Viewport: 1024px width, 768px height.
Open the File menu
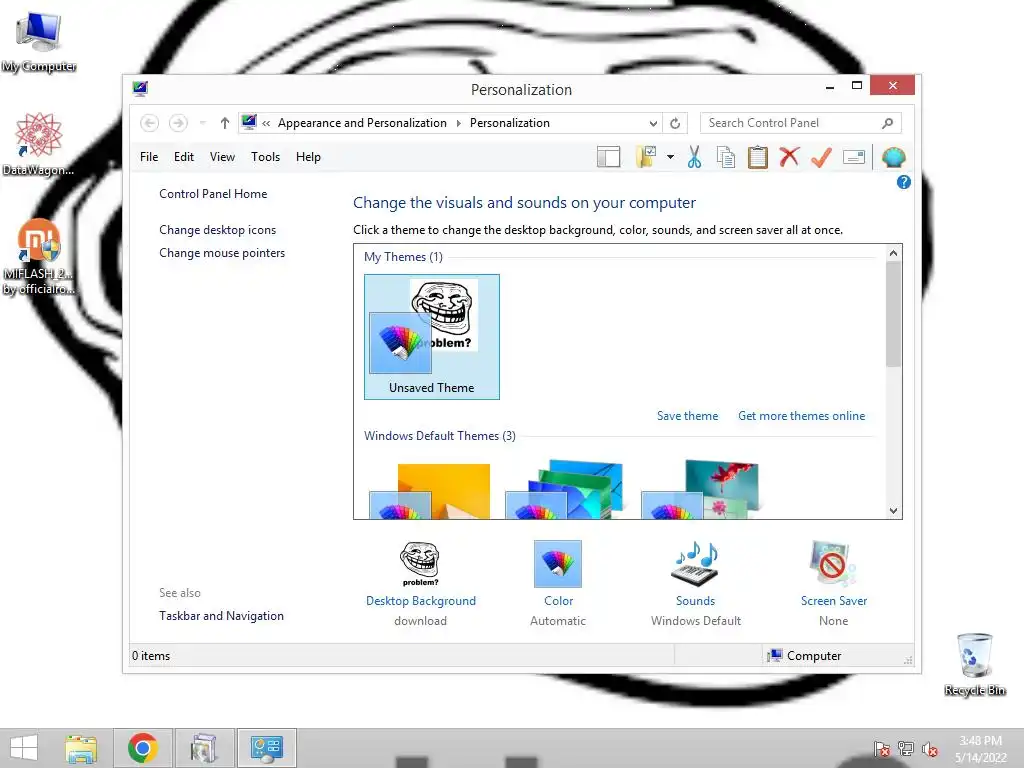point(149,157)
